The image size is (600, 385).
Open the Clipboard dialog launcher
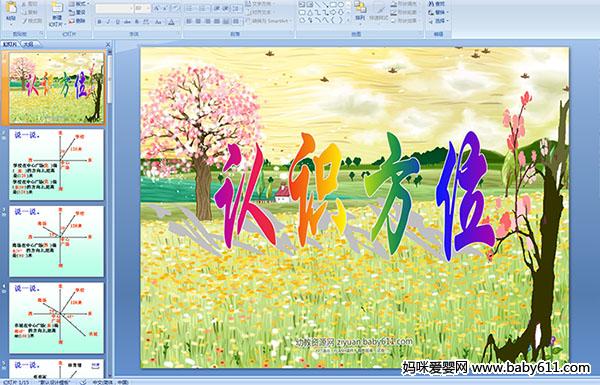(x=41, y=34)
